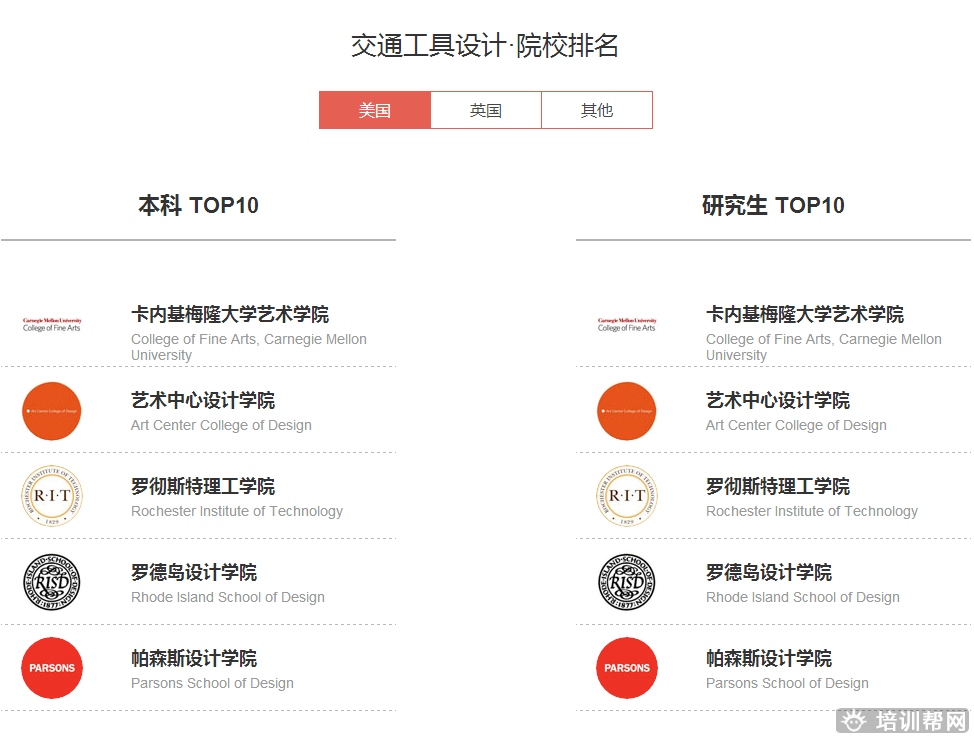Click 'Art Center College of Design' text in 本科 list
This screenshot has width=974, height=738.
click(221, 426)
